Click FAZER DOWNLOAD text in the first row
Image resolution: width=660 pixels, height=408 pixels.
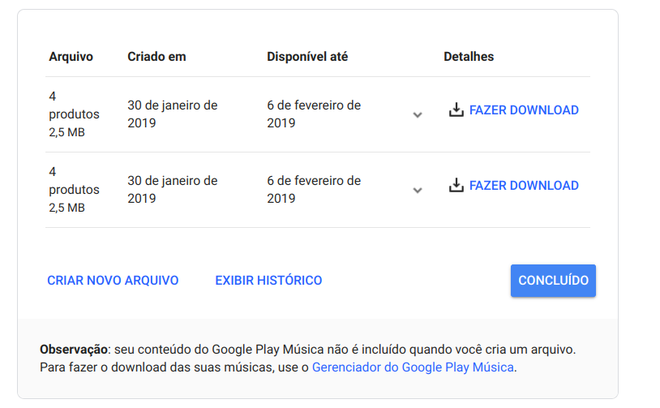pos(524,110)
